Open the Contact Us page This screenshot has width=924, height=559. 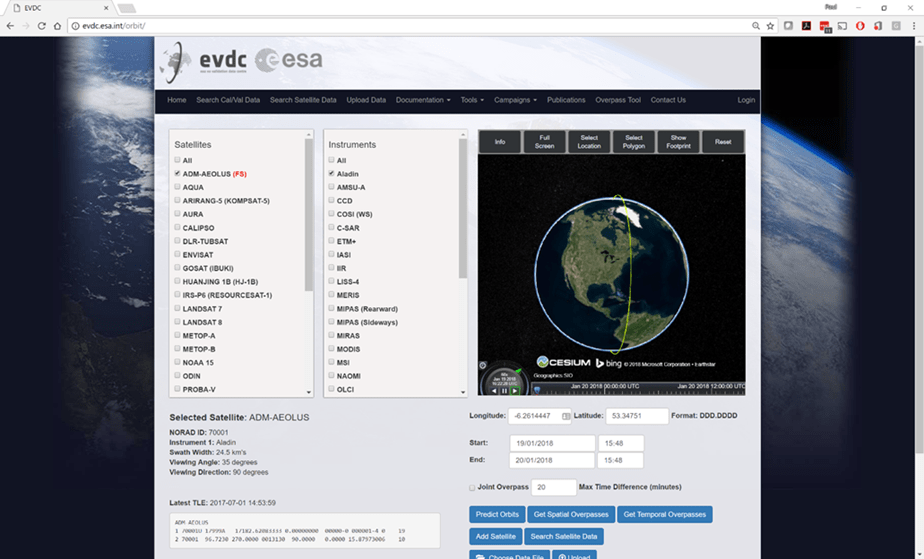click(x=668, y=100)
